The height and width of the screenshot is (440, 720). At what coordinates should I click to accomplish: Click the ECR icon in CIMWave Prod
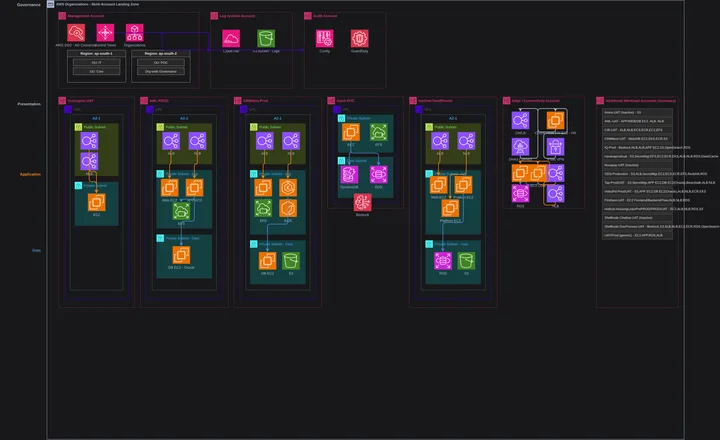coord(288,209)
